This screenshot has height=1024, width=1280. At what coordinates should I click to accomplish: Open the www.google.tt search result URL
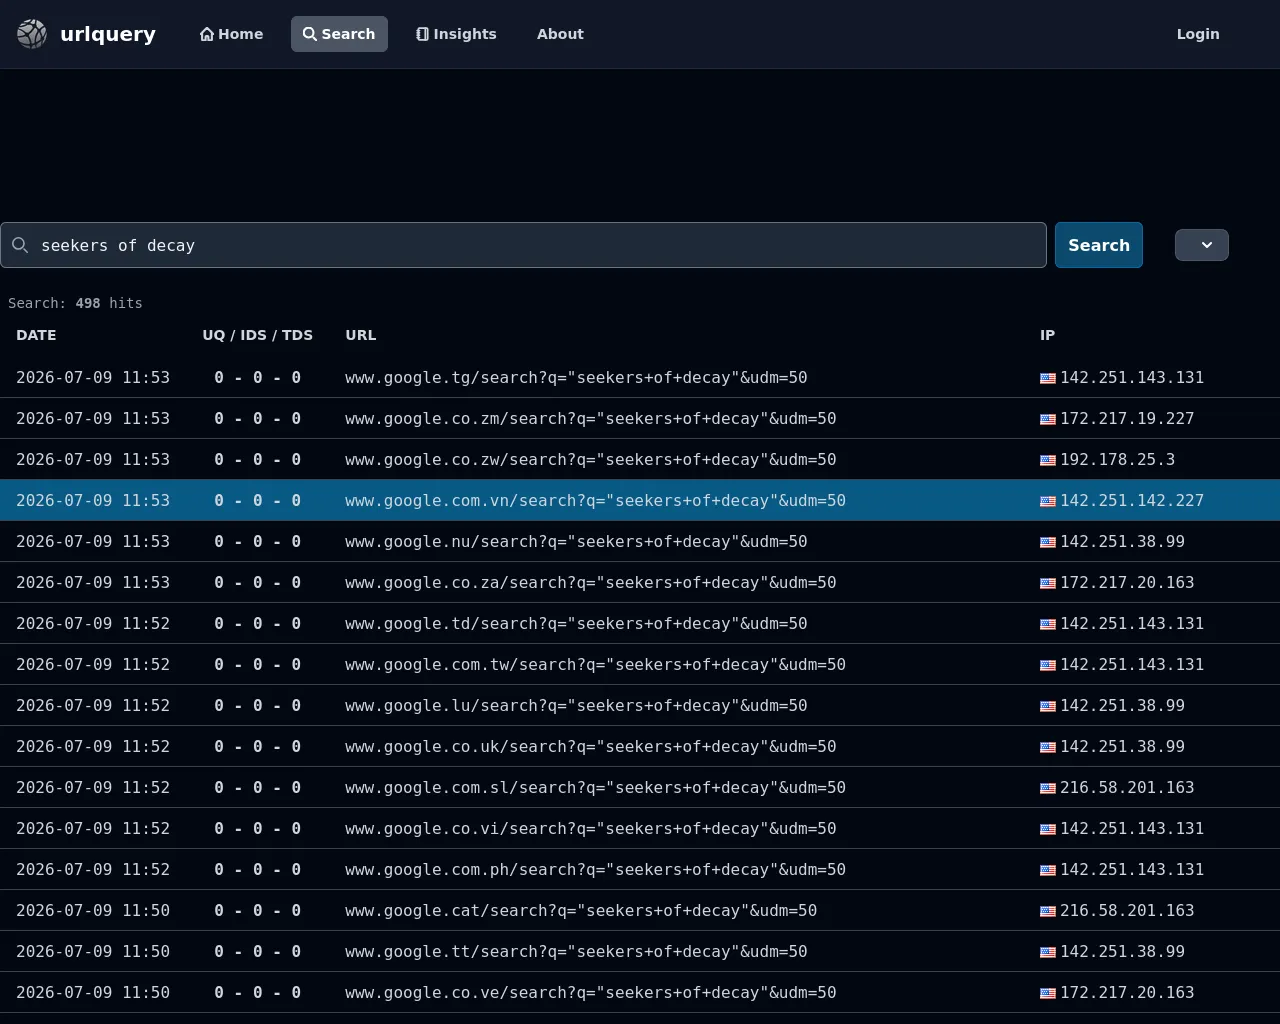pos(576,952)
